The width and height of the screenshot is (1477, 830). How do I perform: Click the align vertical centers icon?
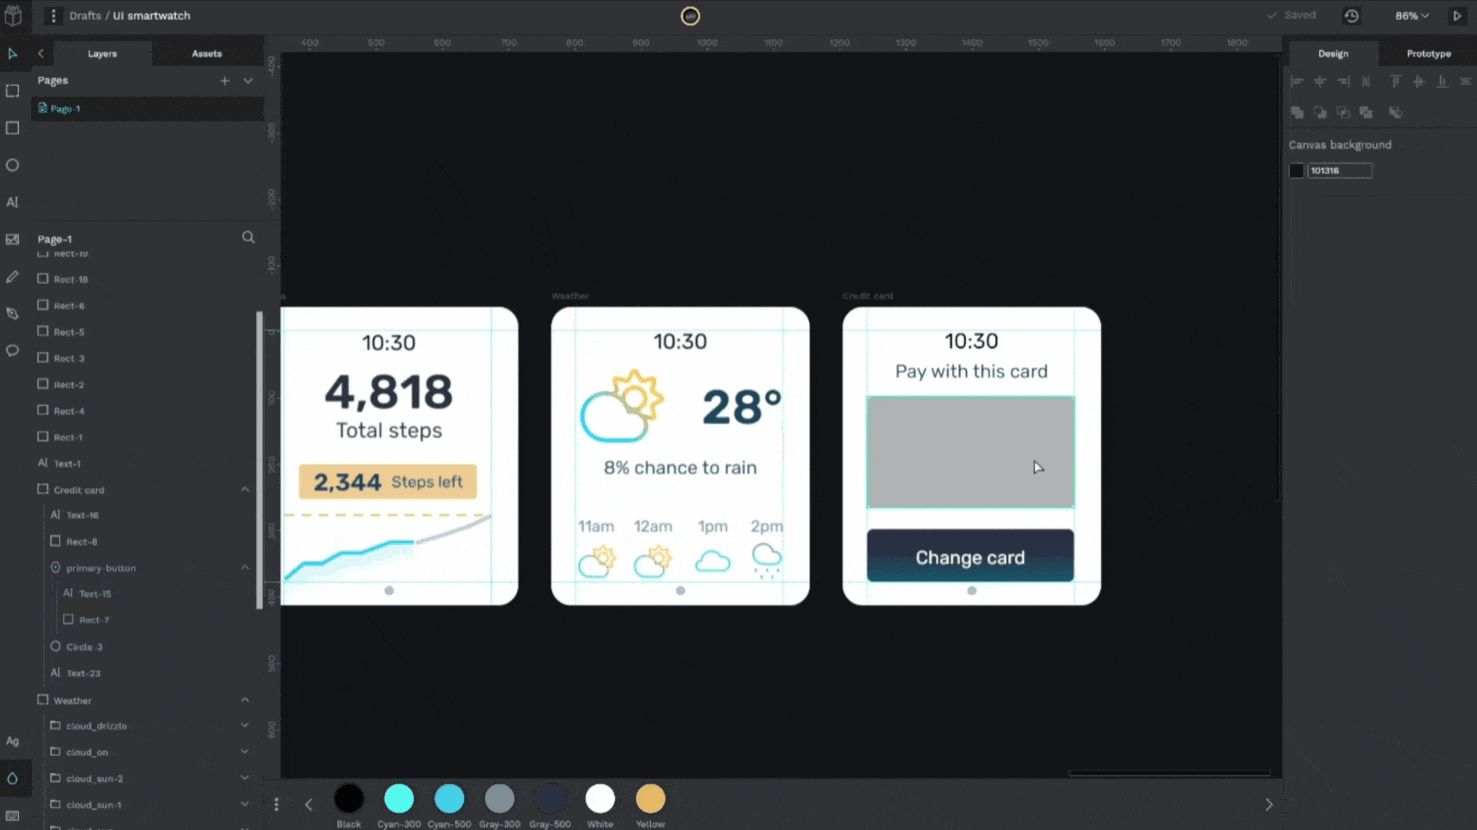[1419, 82]
